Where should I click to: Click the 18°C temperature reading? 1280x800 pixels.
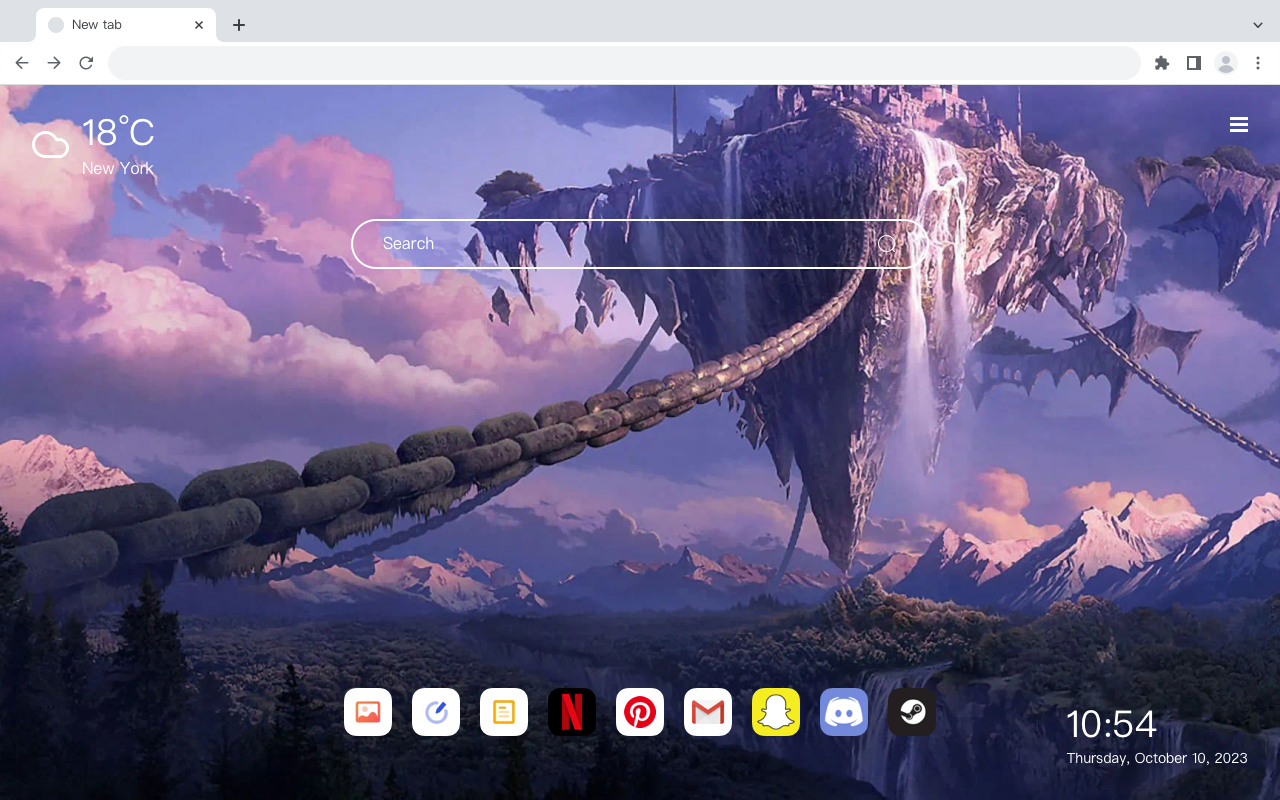[x=118, y=133]
